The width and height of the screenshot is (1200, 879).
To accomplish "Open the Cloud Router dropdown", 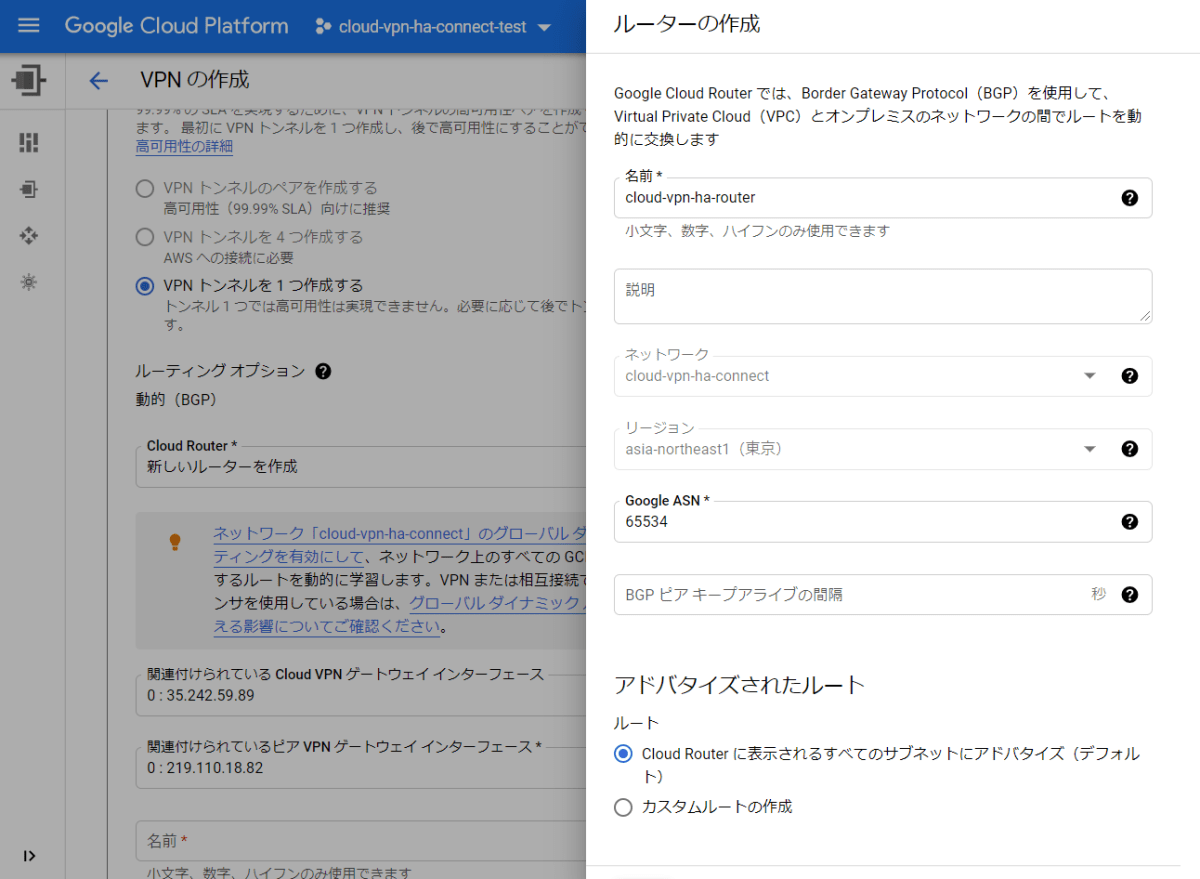I will (360, 467).
